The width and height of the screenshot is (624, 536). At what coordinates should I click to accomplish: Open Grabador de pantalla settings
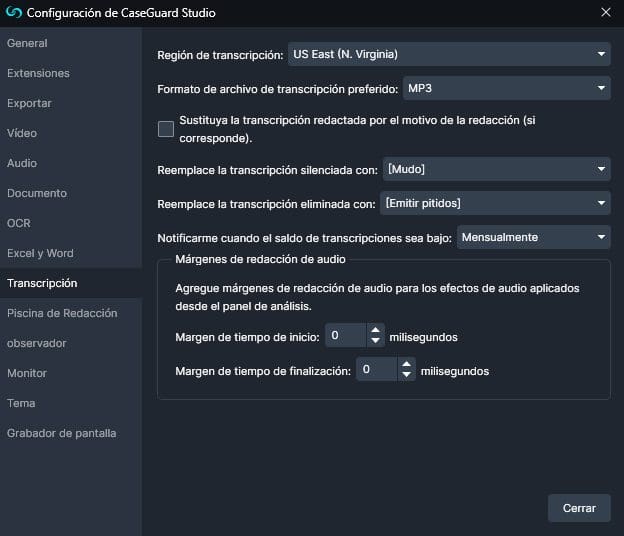(71, 433)
